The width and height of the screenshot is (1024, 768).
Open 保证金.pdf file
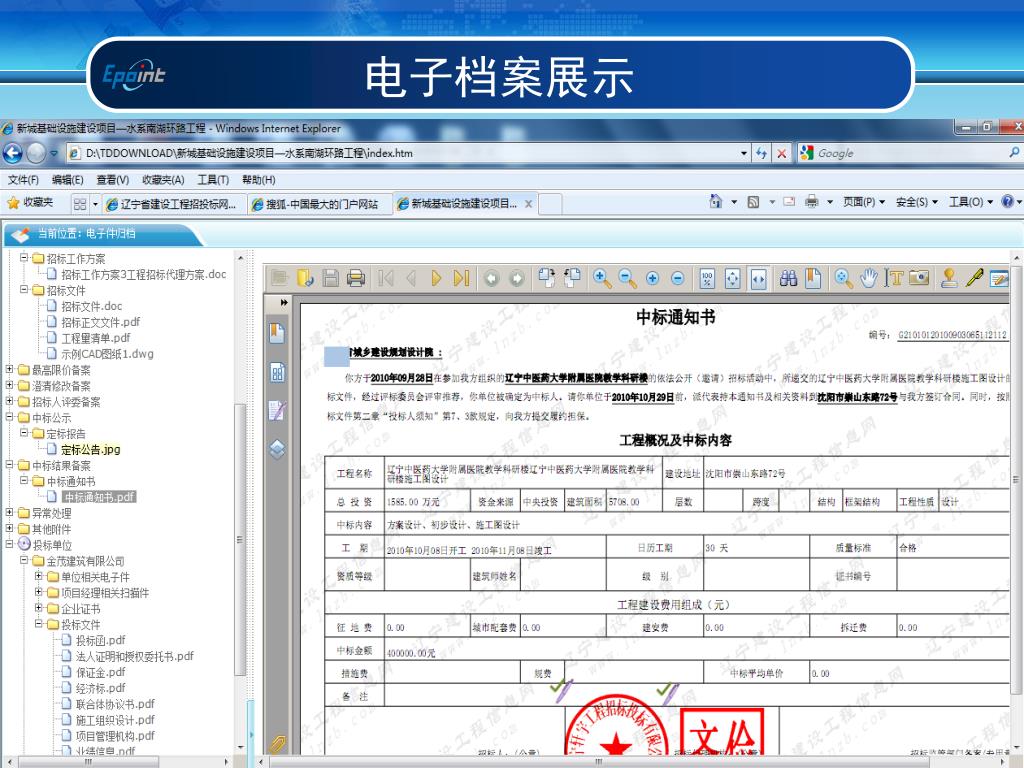pos(101,672)
